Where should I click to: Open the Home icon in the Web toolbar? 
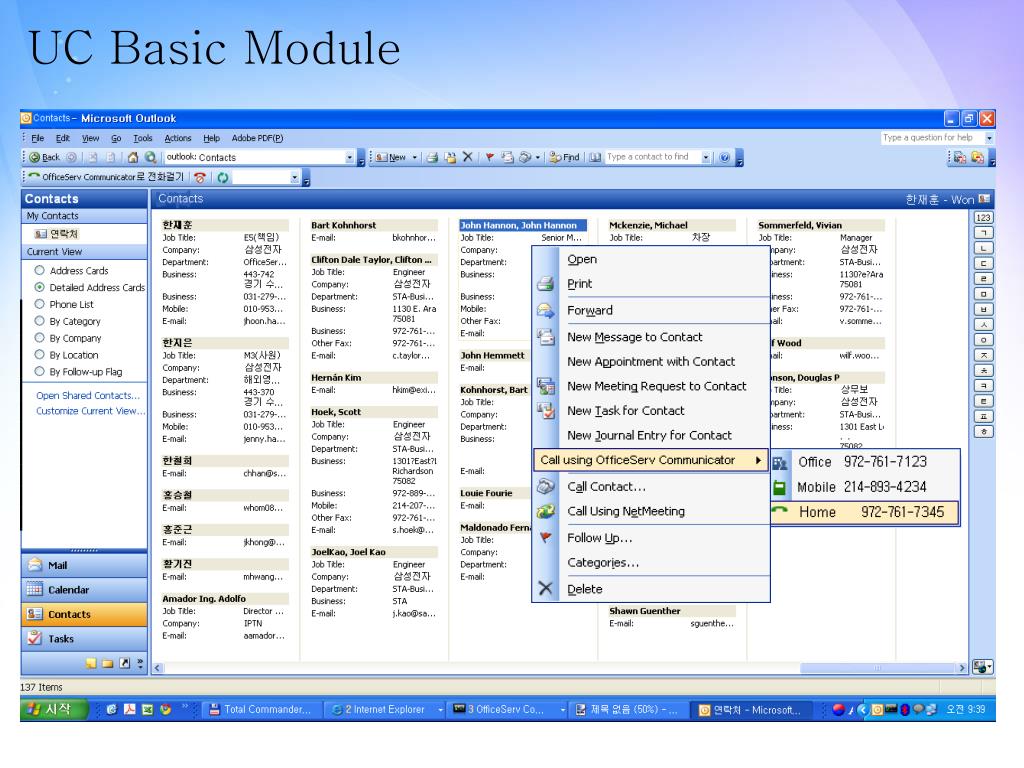[133, 157]
